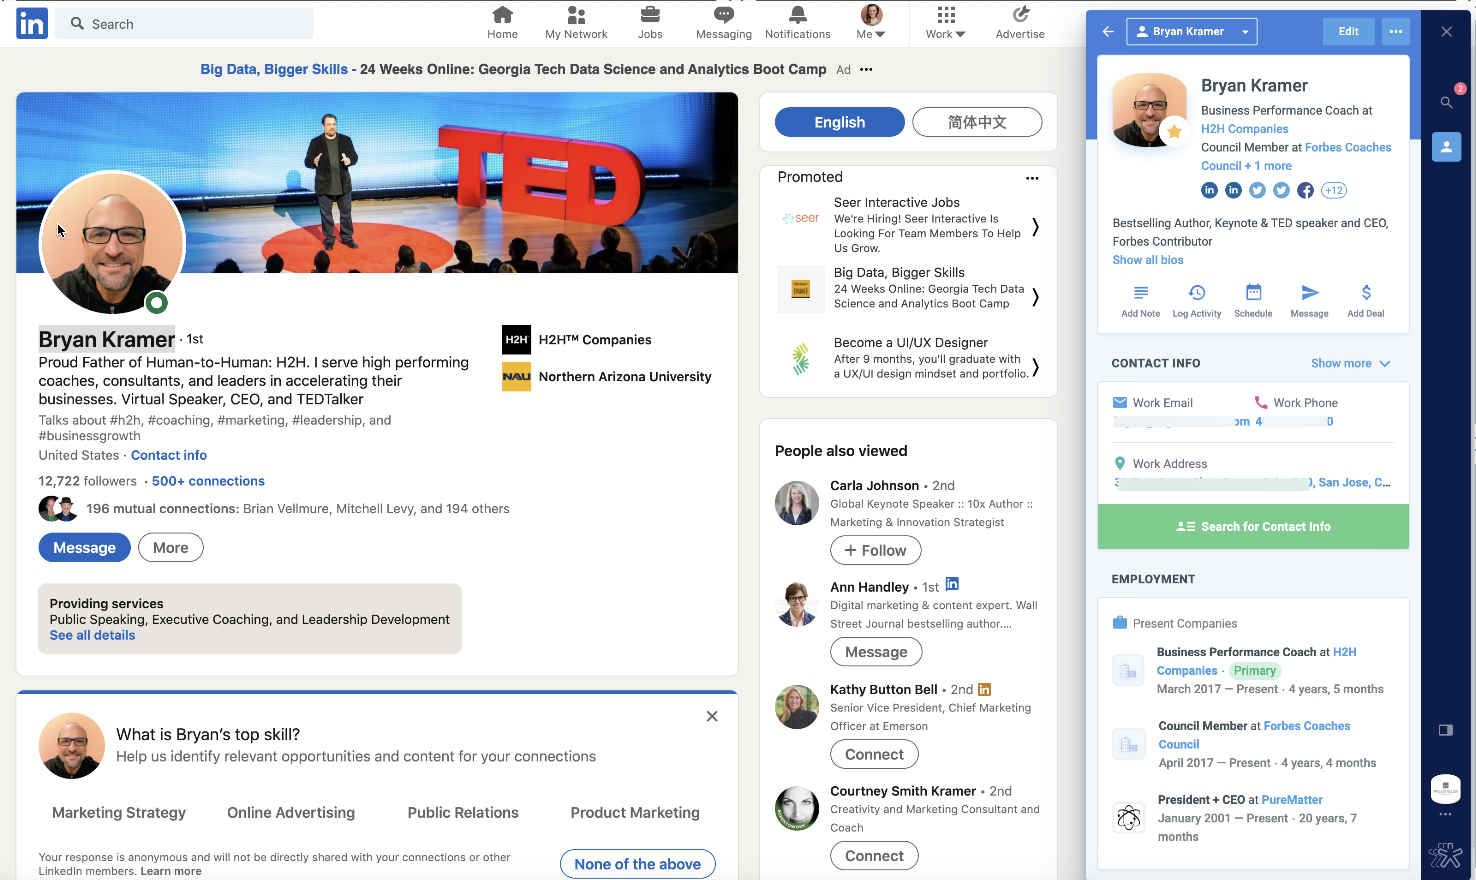
Task: Go to My Network icon
Action: 576,15
